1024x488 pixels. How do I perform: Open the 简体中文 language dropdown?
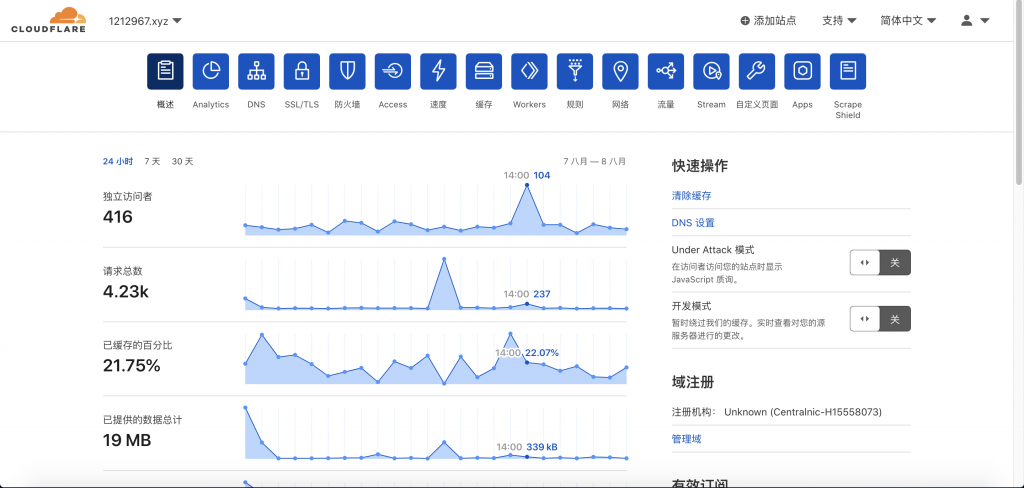click(x=914, y=20)
